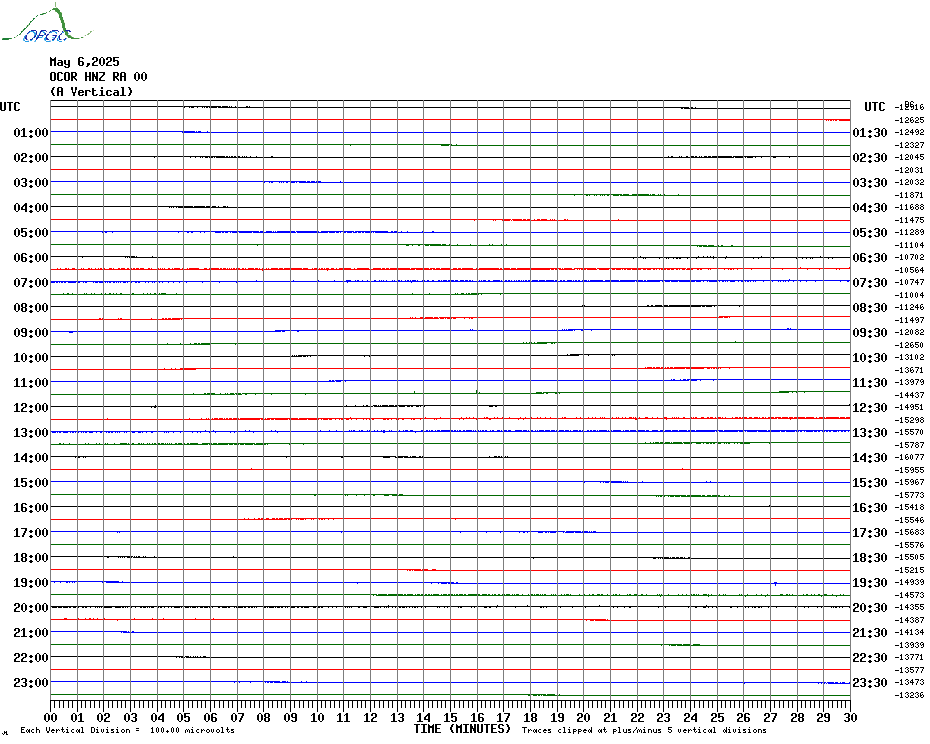The image size is (930, 744).
Task: Click minute "08" on the bottom time axis
Action: tap(263, 717)
